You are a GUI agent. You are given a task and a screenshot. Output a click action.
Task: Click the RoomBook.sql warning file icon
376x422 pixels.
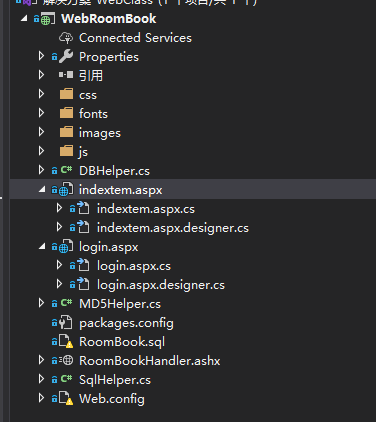(66, 342)
